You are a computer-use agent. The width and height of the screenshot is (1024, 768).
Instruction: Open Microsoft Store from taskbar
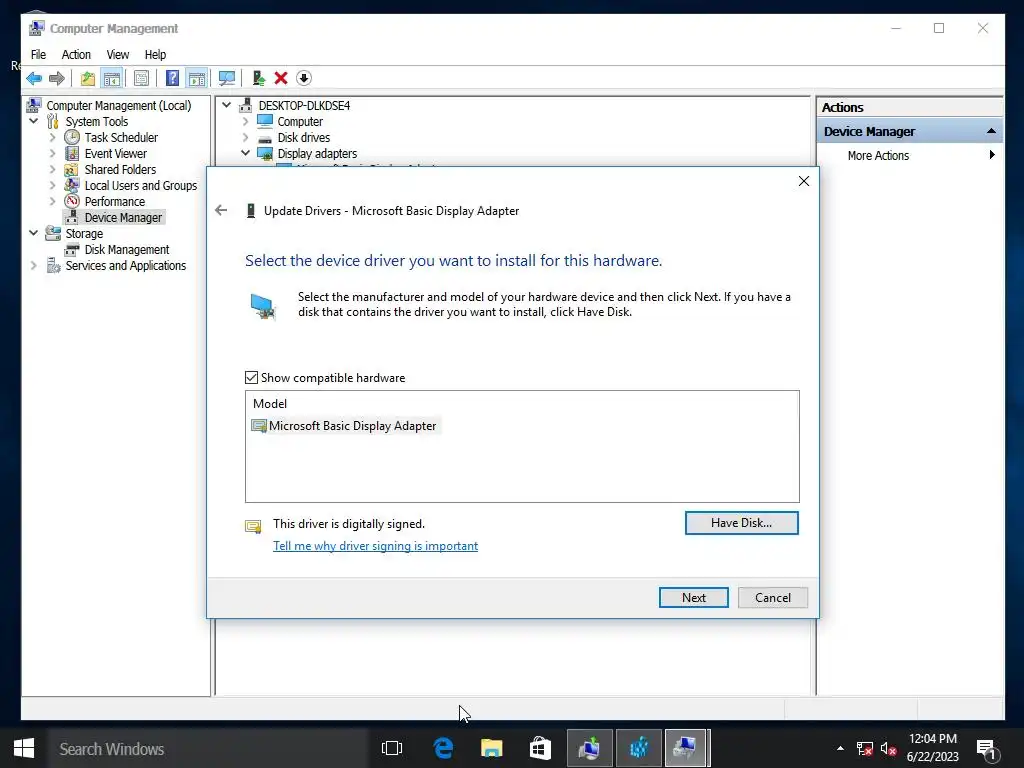pyautogui.click(x=540, y=748)
